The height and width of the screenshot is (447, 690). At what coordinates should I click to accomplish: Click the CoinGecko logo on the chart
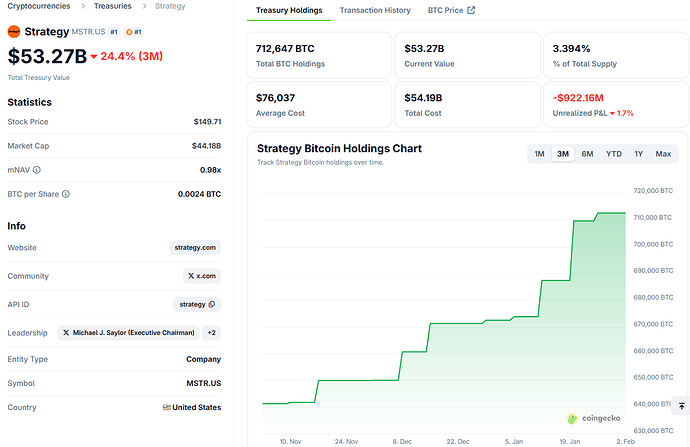coord(572,419)
